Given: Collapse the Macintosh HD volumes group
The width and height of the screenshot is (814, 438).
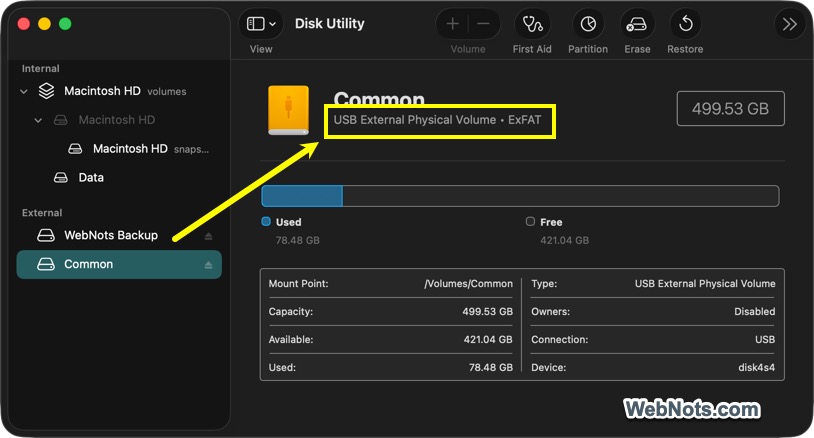Looking at the screenshot, I should (24, 91).
